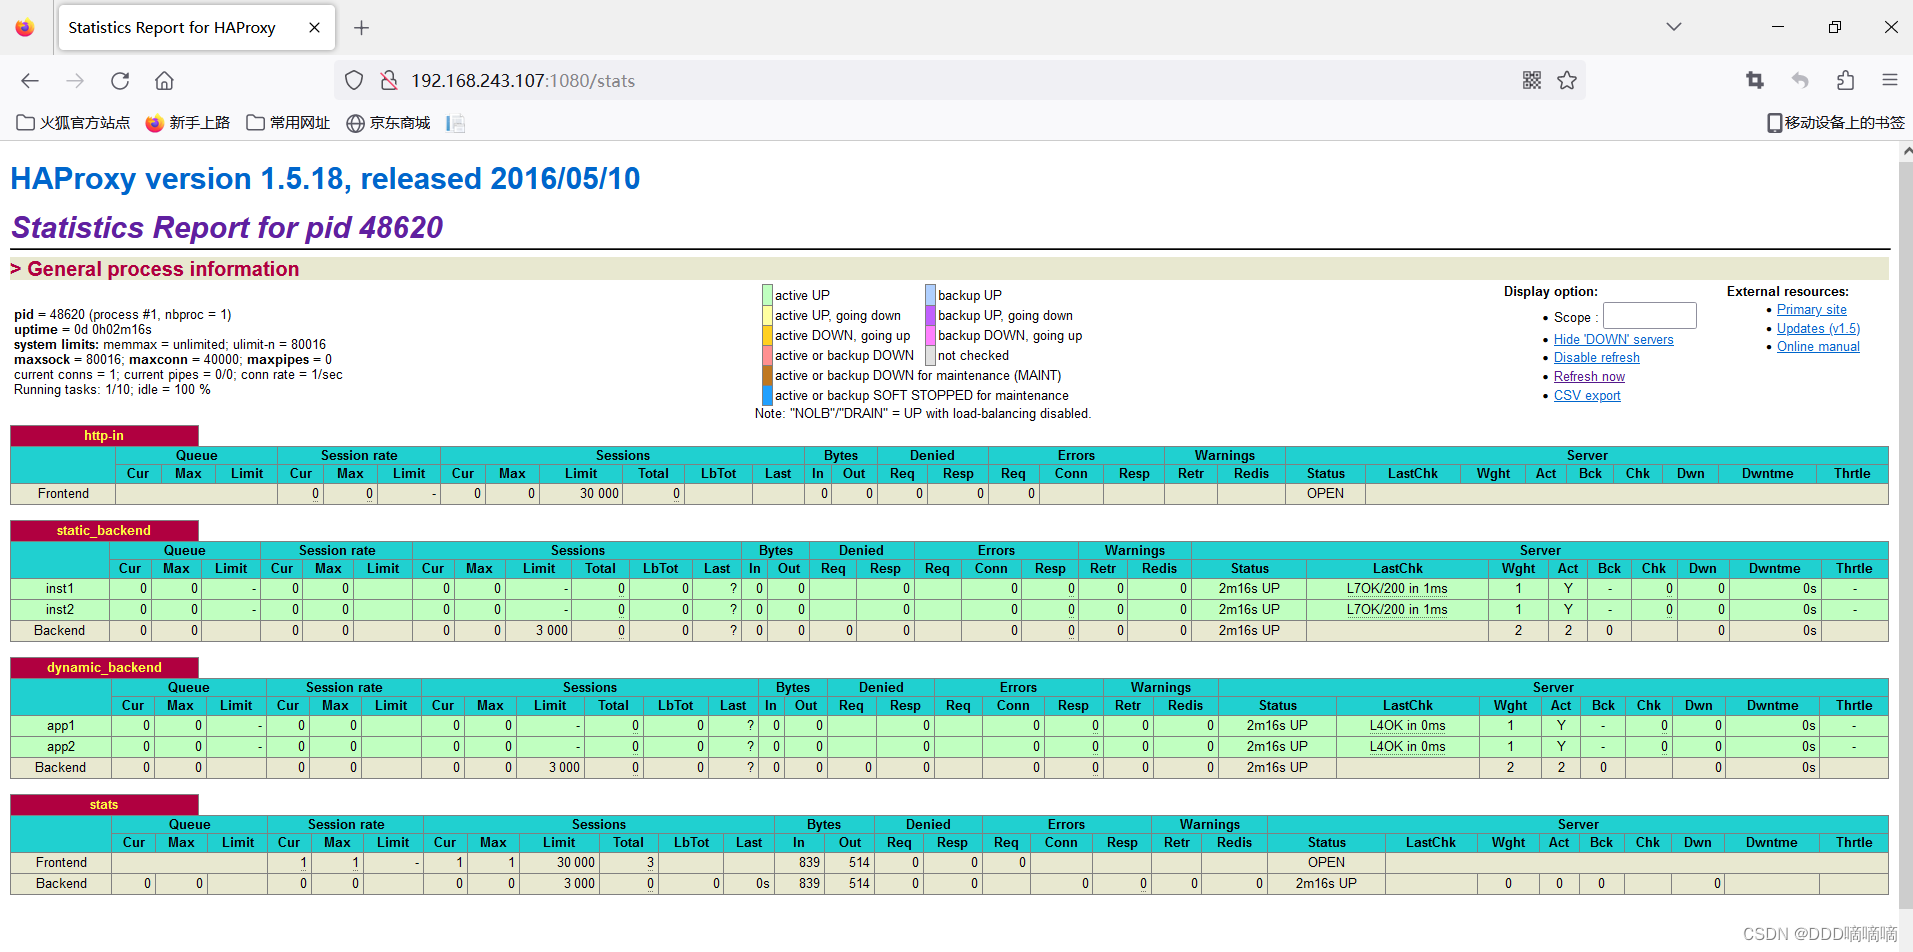Reload the HAProxy stats page
This screenshot has width=1913, height=952.
(x=120, y=81)
